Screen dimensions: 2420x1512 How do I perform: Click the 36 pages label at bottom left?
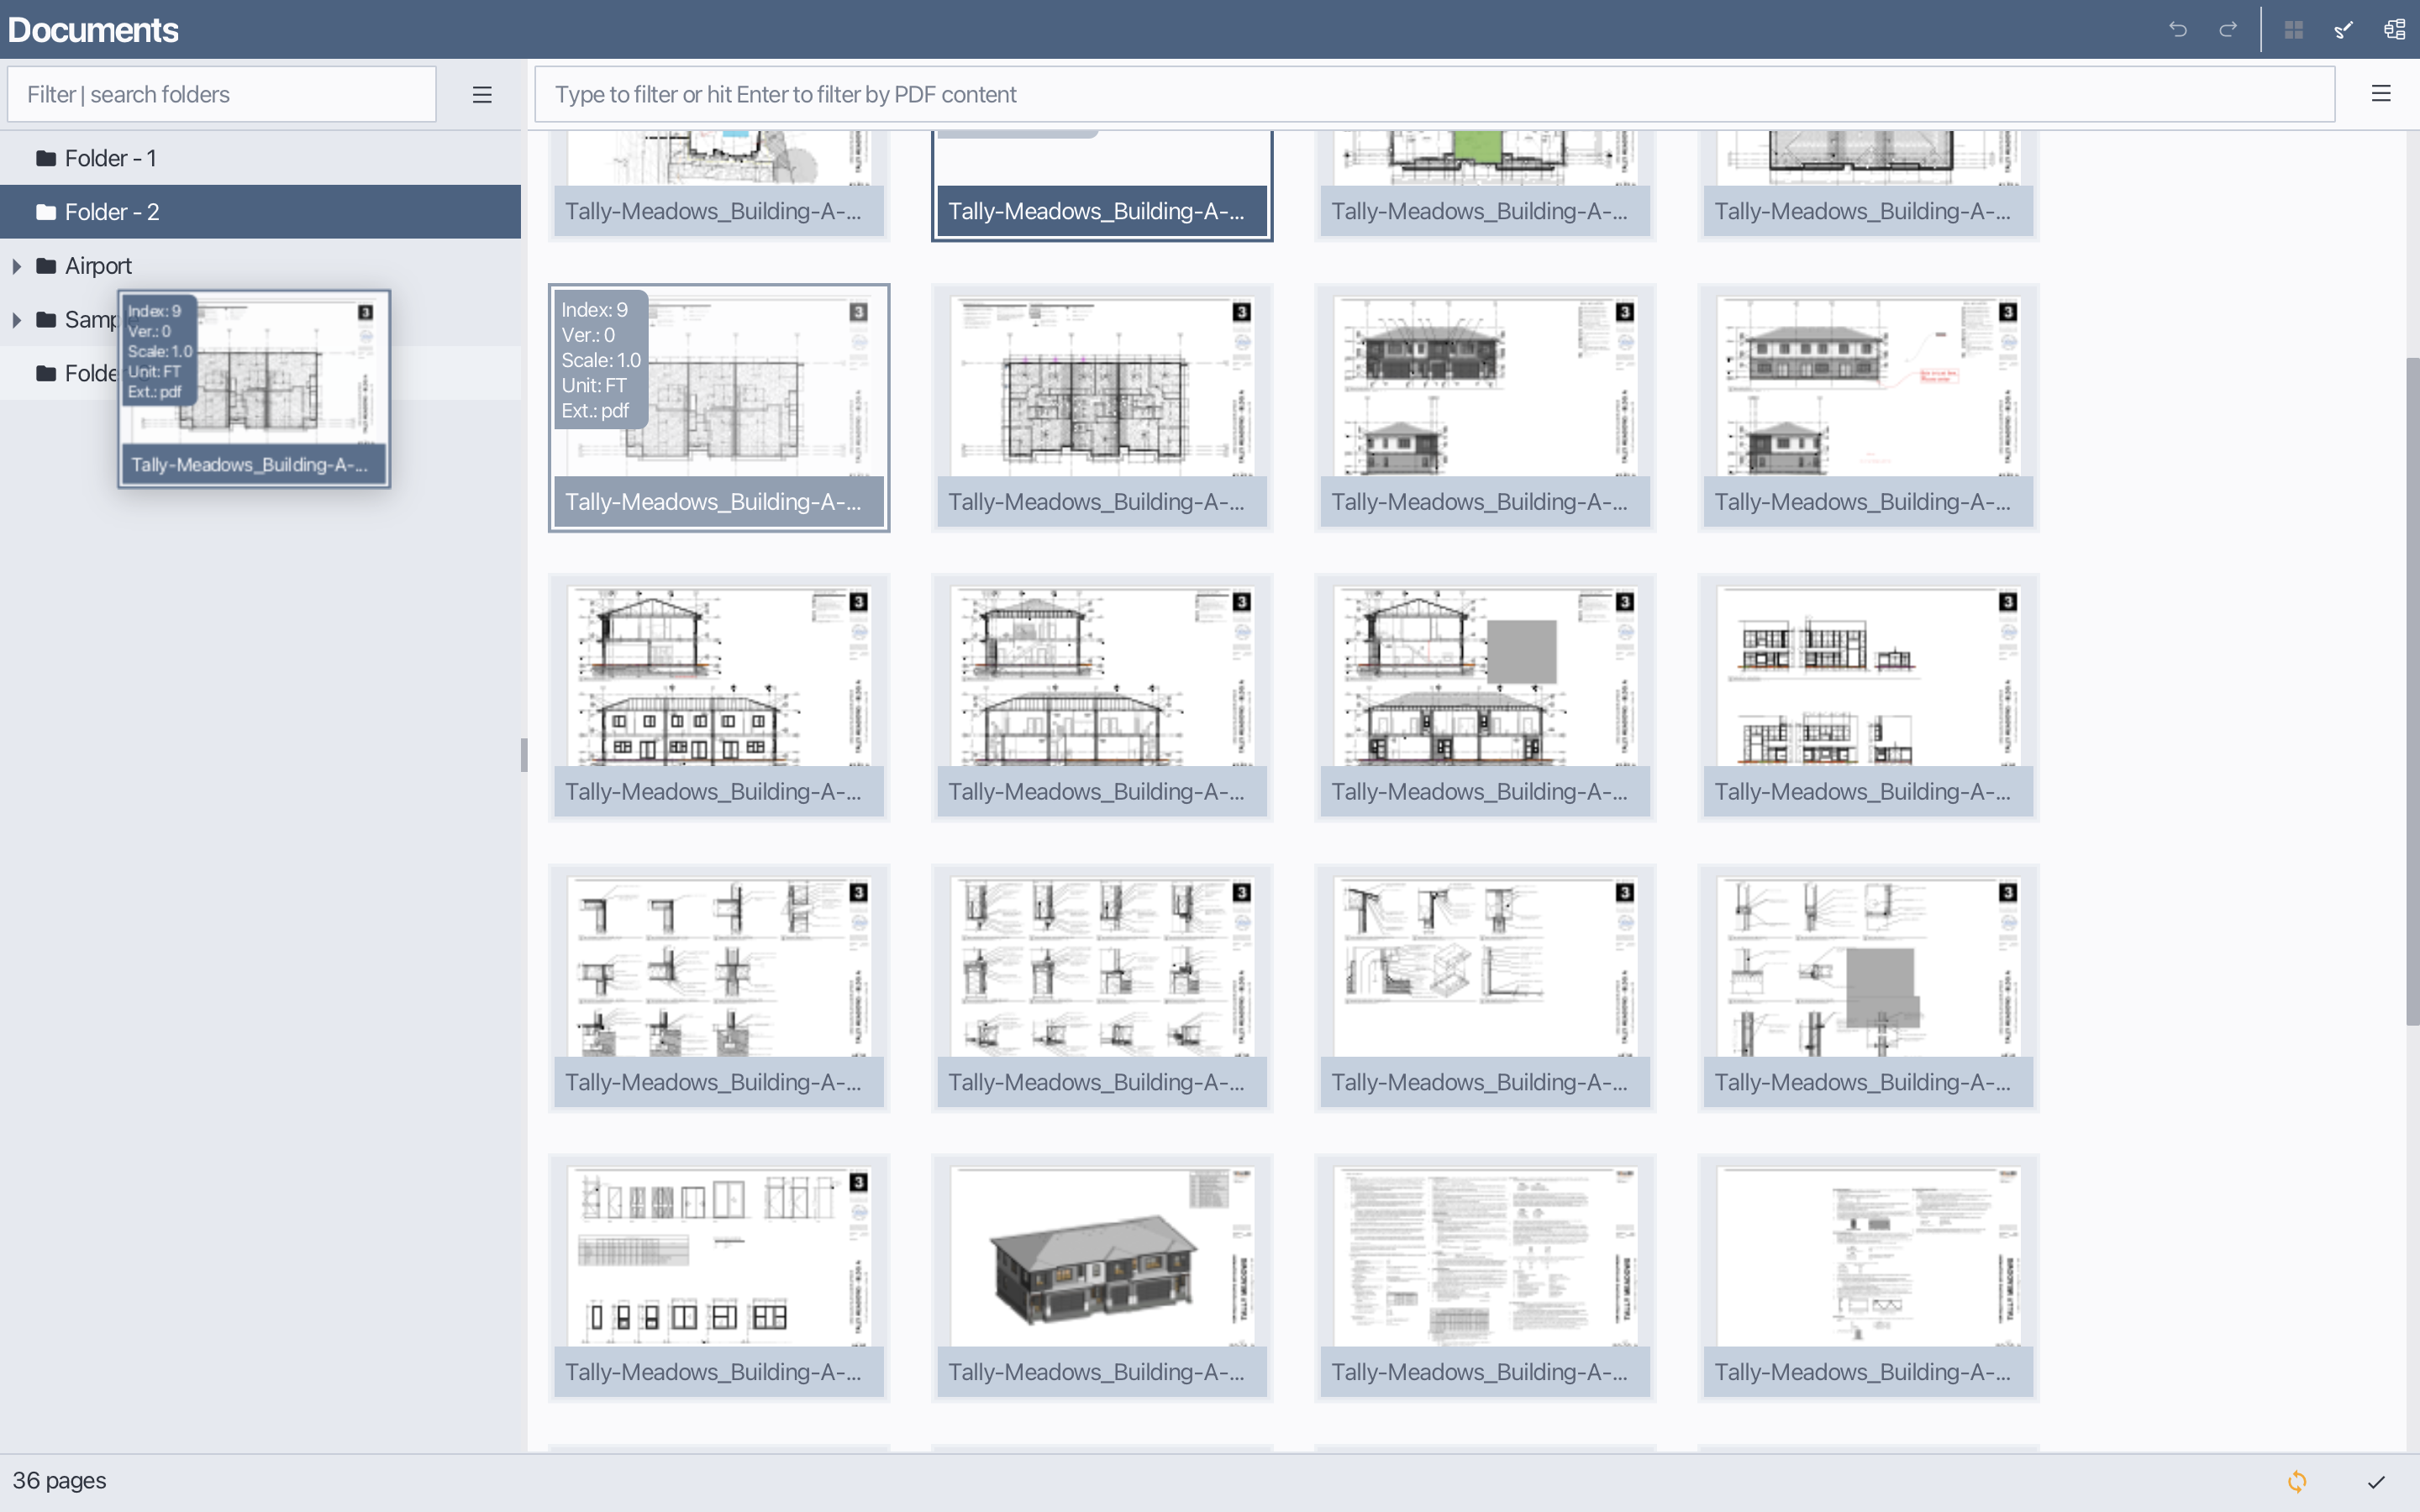(61, 1480)
